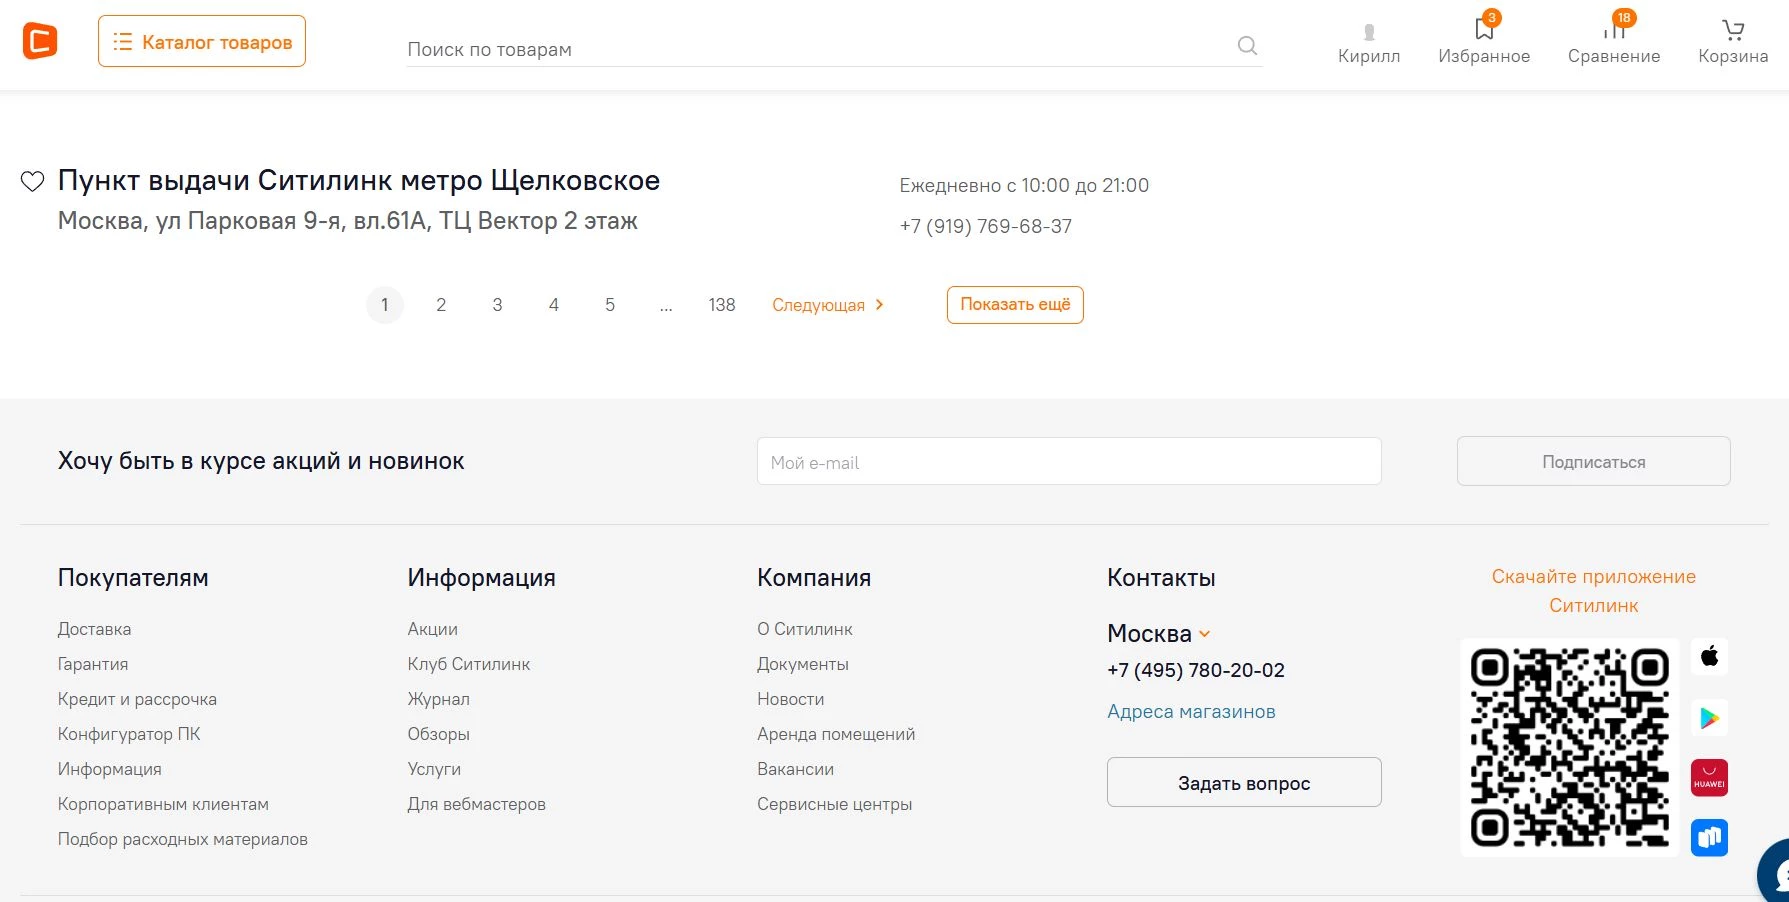Click the Мой e-mail input field

[x=1068, y=461]
